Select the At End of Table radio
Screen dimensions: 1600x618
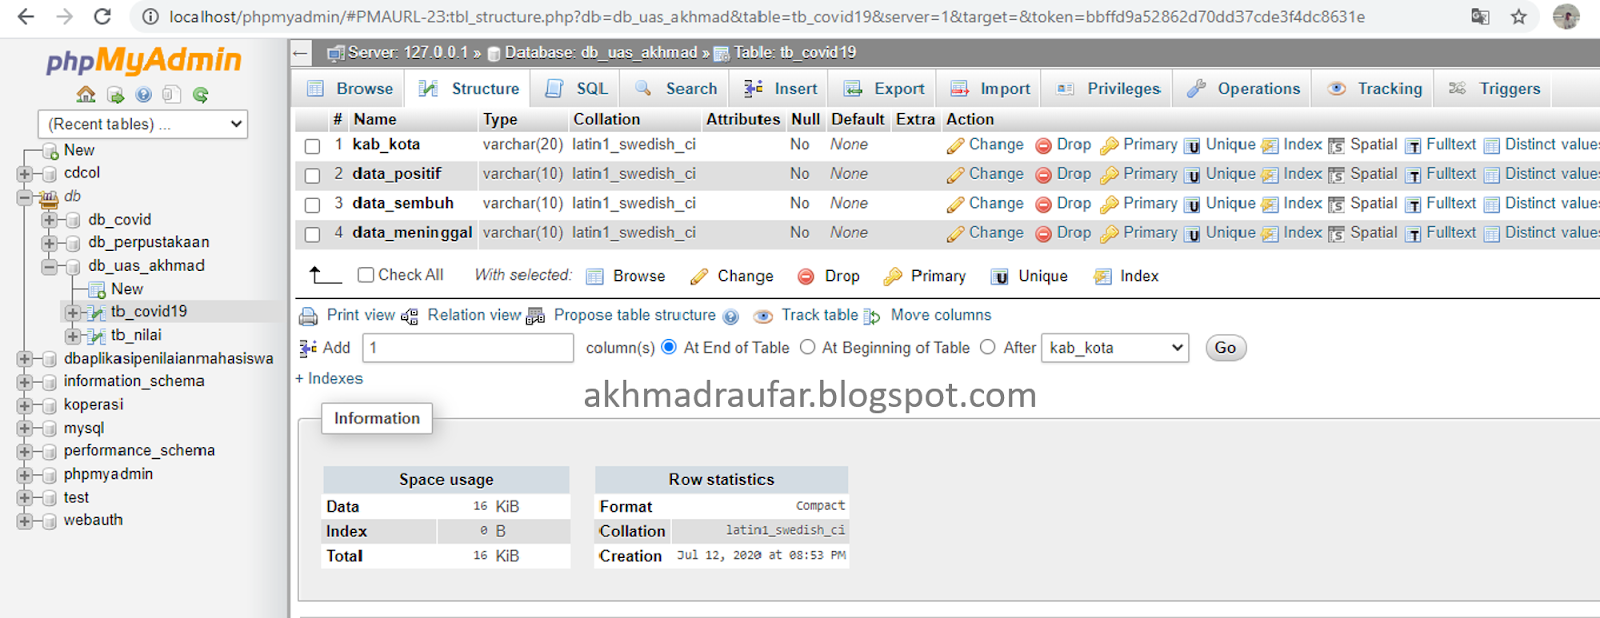pyautogui.click(x=669, y=347)
